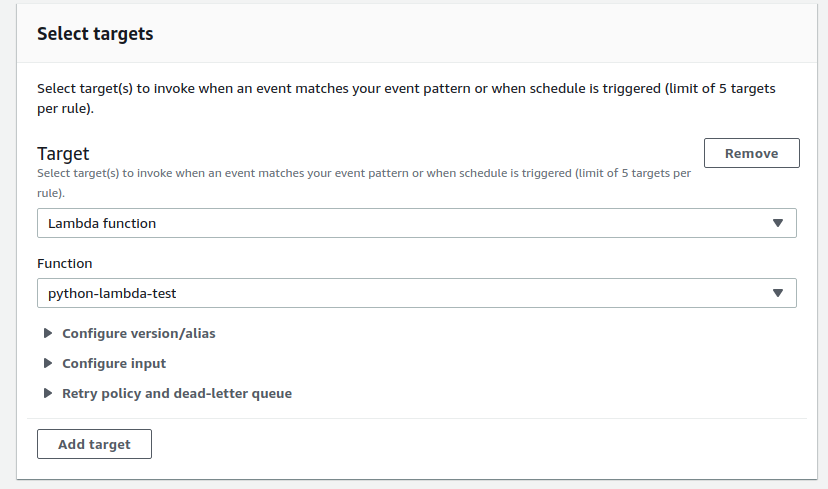The image size is (828, 489).
Task: Open the Lambda function target type dropdown
Action: tap(416, 223)
